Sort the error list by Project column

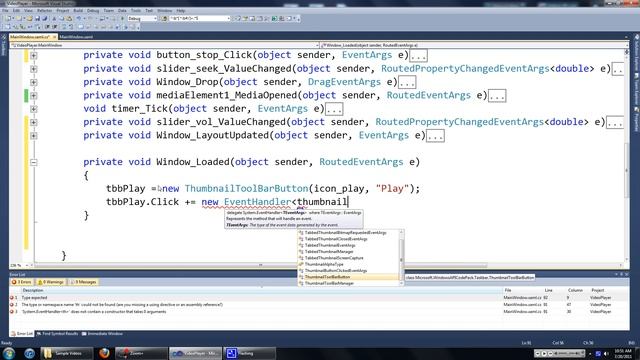pyautogui.click(x=608, y=291)
